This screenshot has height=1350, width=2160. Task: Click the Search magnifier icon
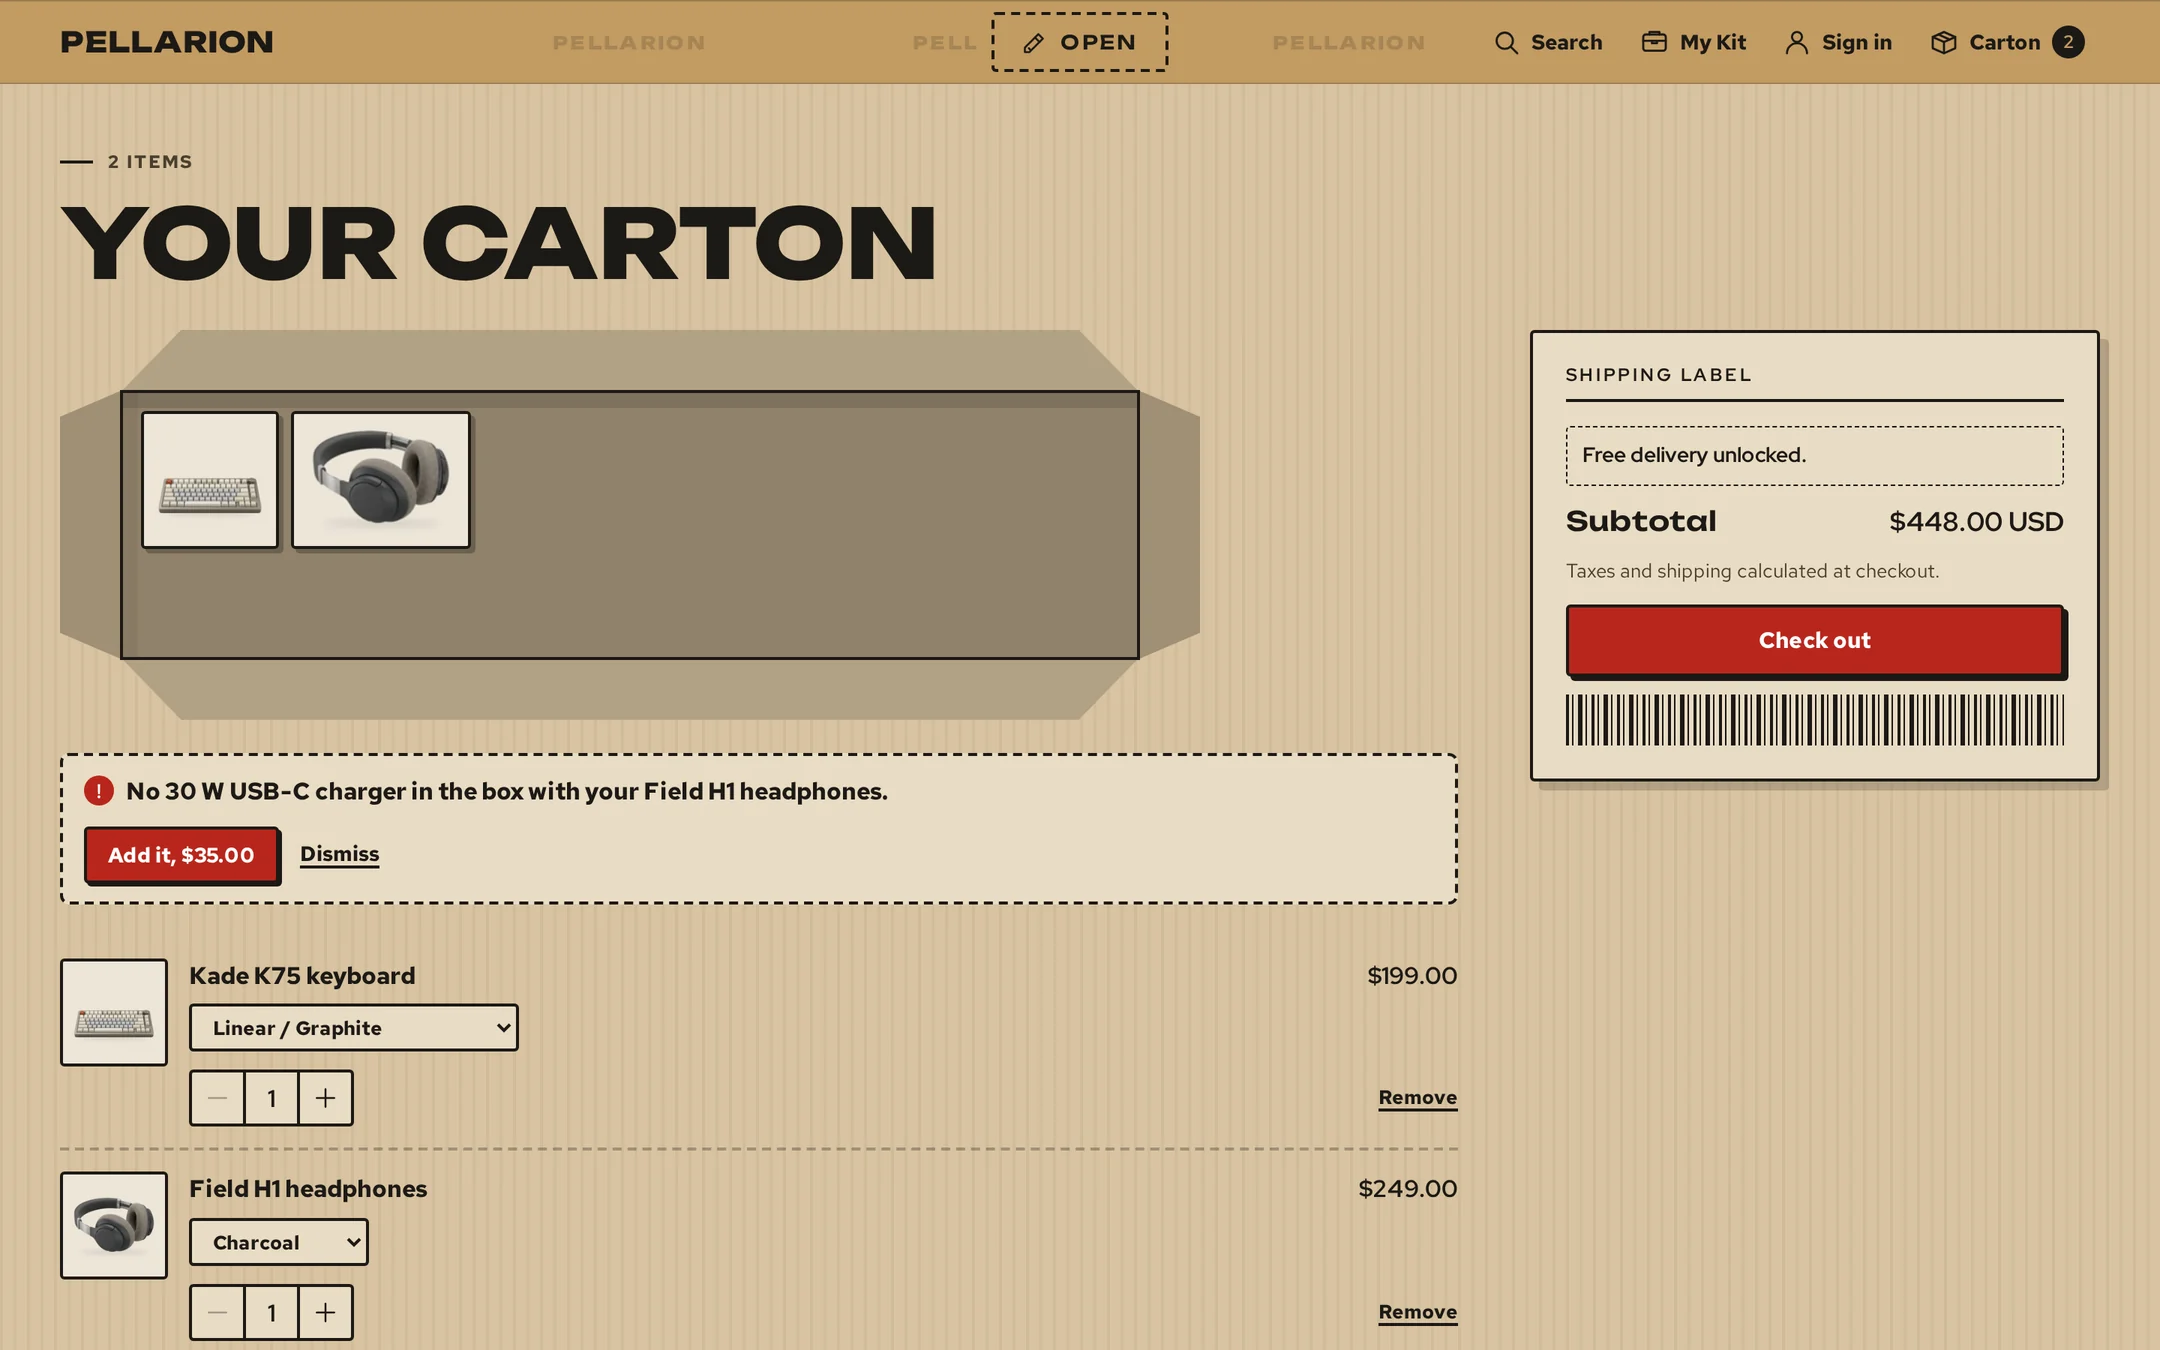click(1506, 43)
